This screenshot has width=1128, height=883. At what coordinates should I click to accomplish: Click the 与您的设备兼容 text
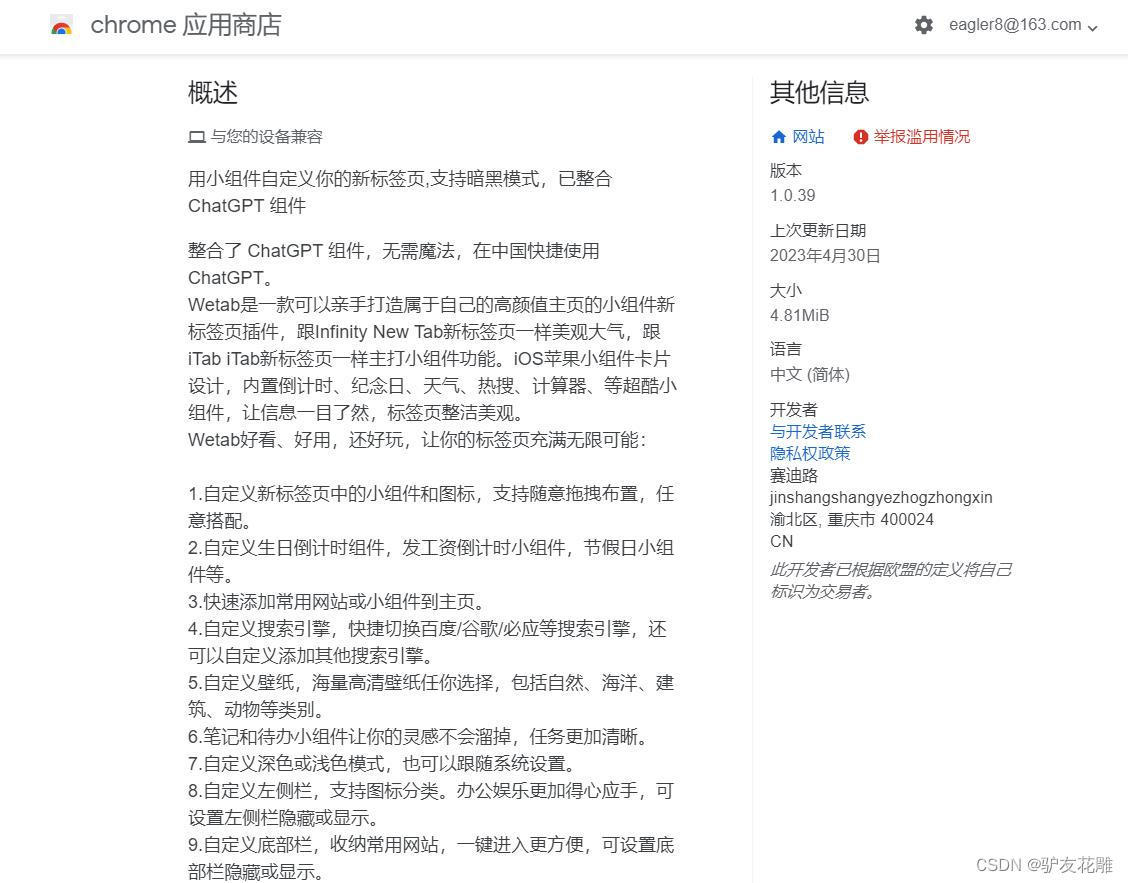tap(266, 137)
